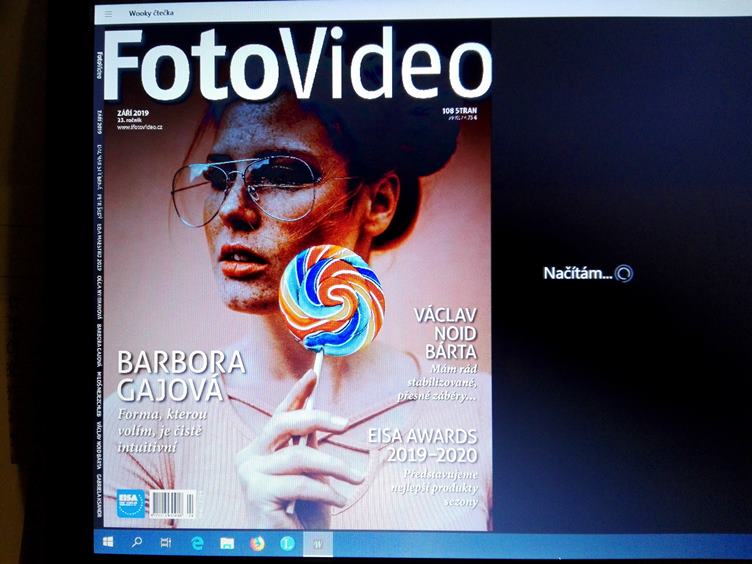Launch Firefox from the taskbar
The image size is (752, 564).
(x=257, y=544)
